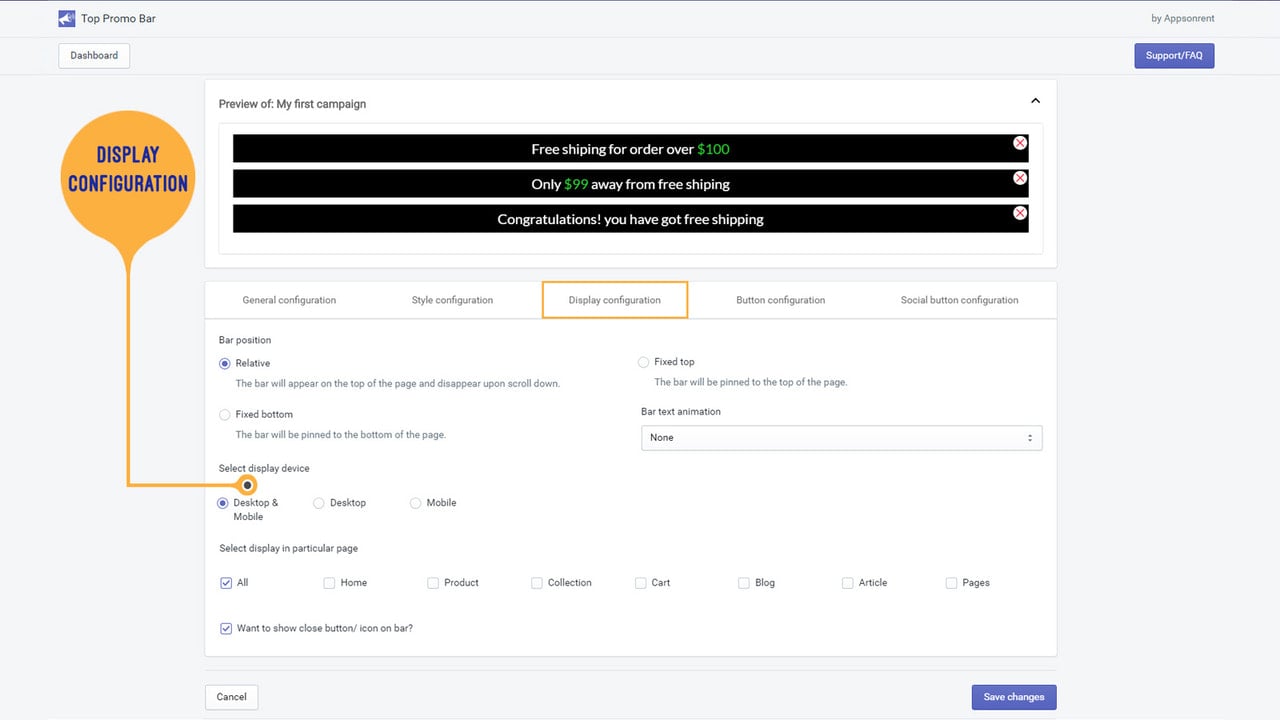Enable display on Cart page
The image size is (1280, 720).
click(640, 583)
